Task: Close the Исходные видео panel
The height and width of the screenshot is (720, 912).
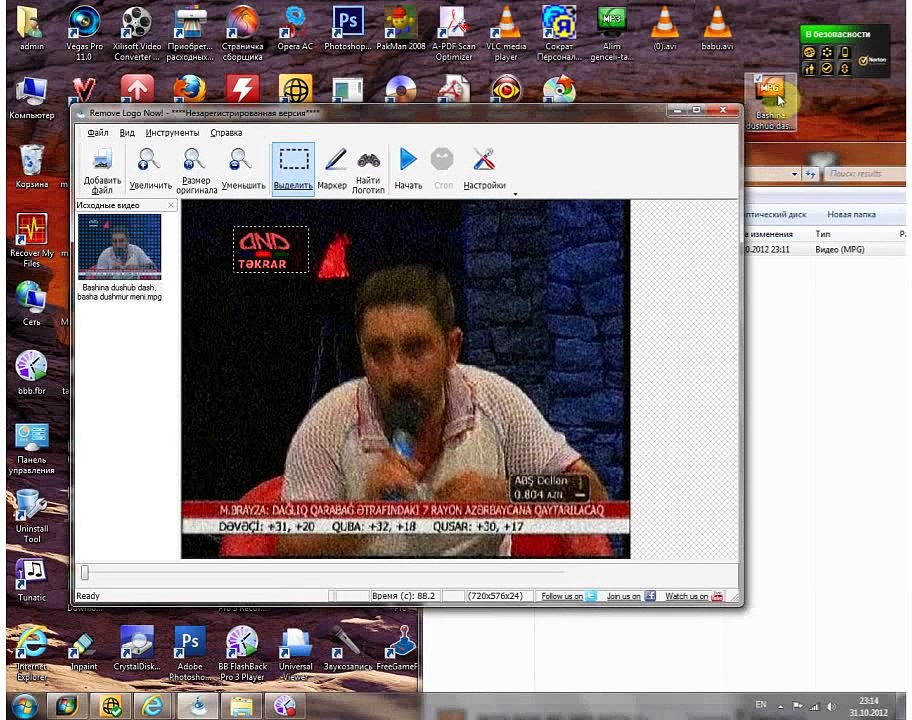Action: 170,205
